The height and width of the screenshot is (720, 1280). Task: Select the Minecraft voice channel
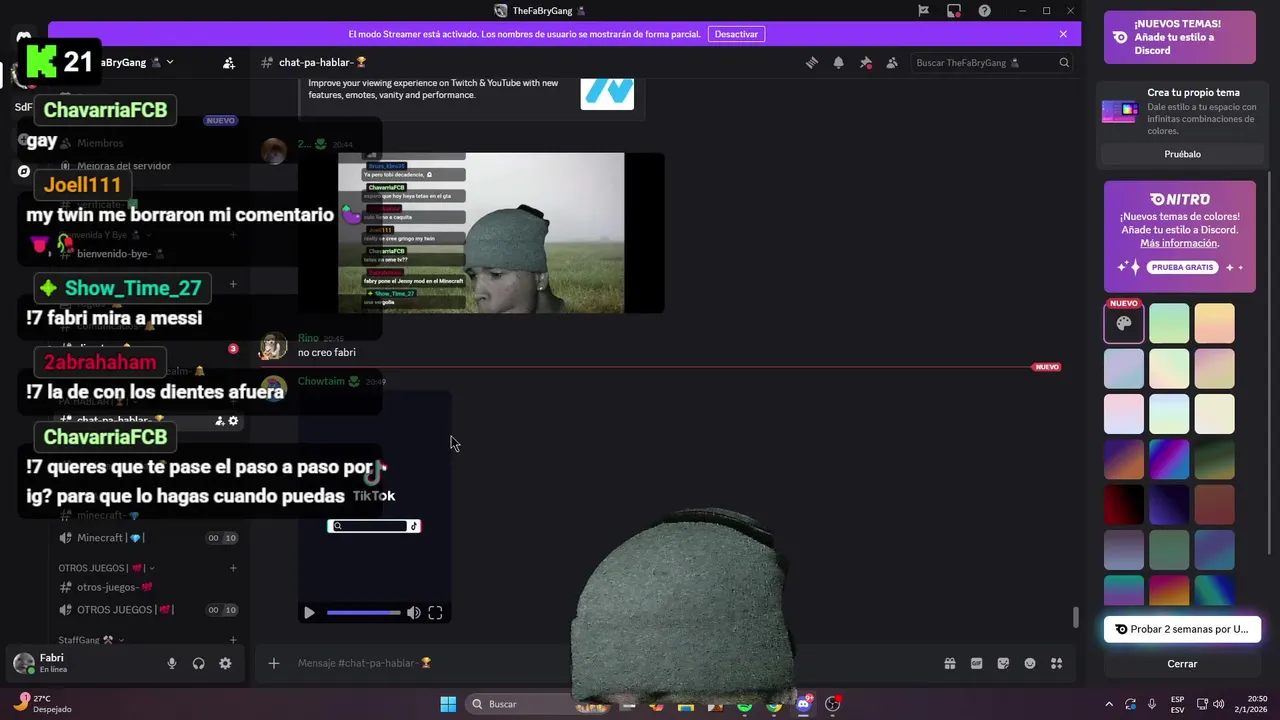(148, 538)
